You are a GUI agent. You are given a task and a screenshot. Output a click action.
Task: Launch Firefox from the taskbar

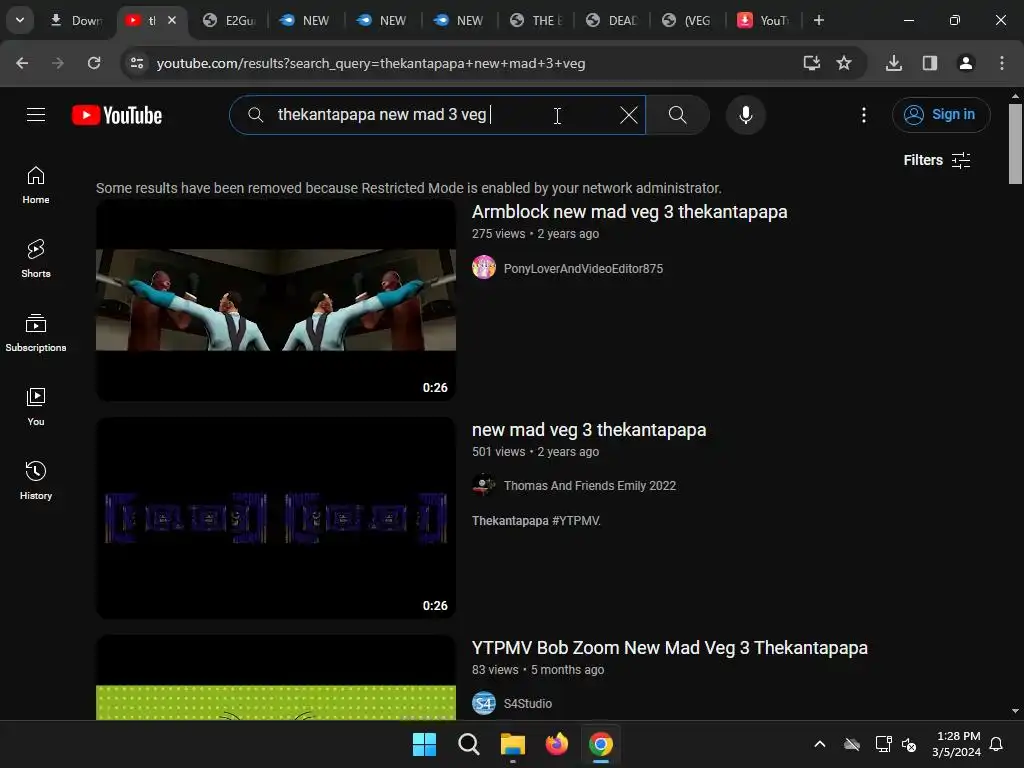point(556,744)
